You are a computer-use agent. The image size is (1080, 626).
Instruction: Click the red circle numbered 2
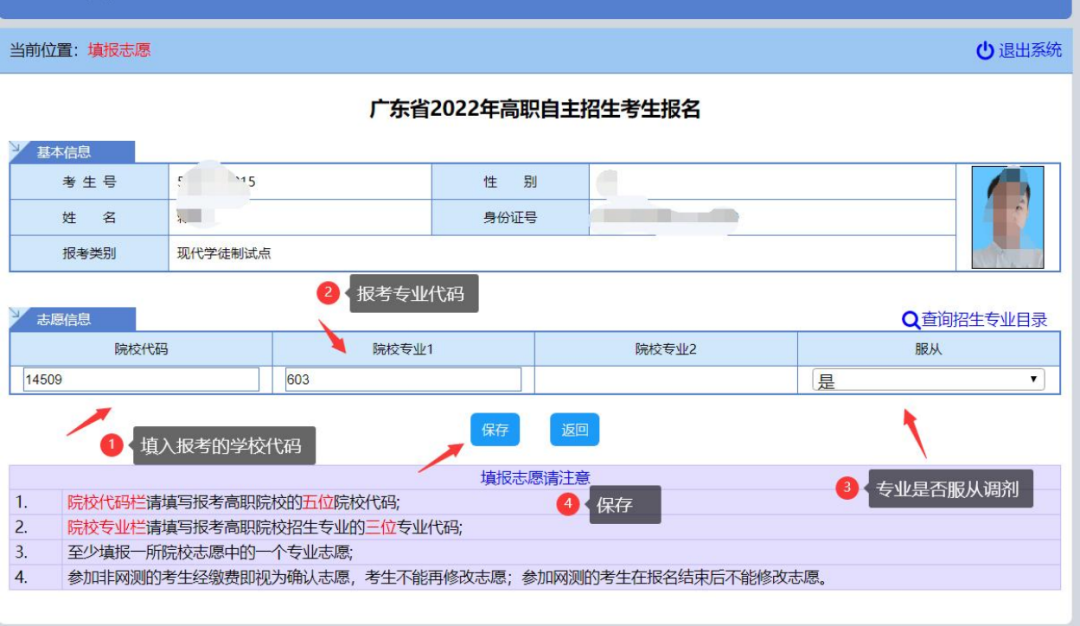(x=327, y=294)
